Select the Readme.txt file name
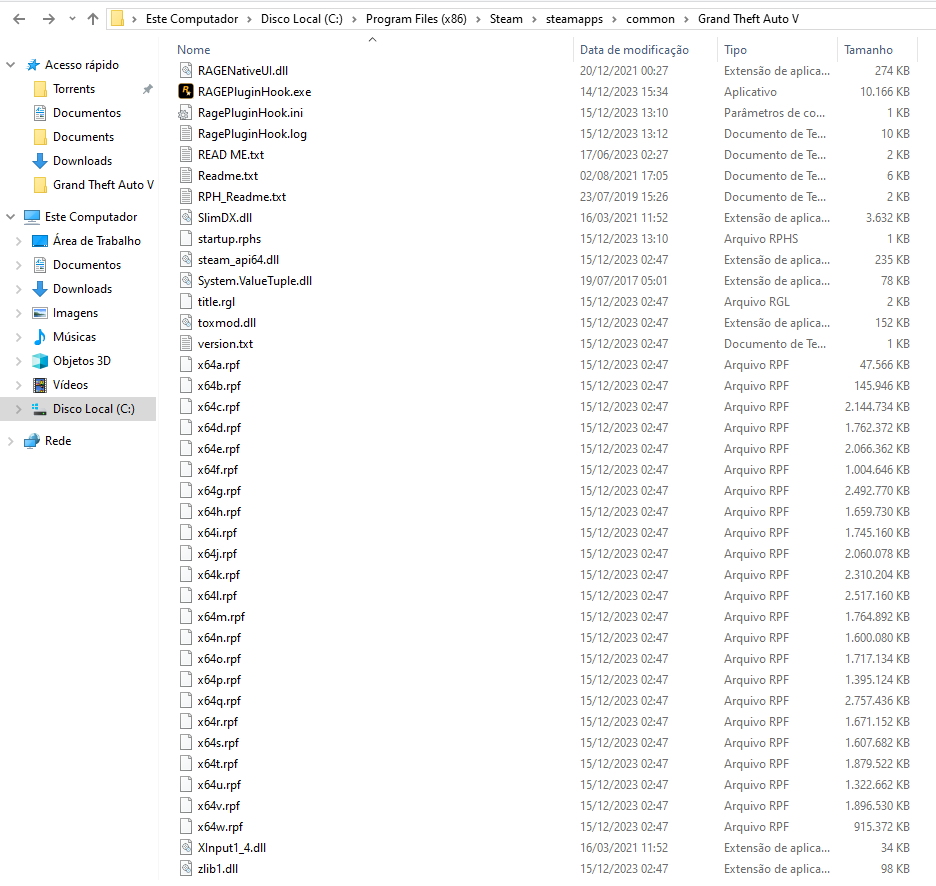936x886 pixels. 228,176
